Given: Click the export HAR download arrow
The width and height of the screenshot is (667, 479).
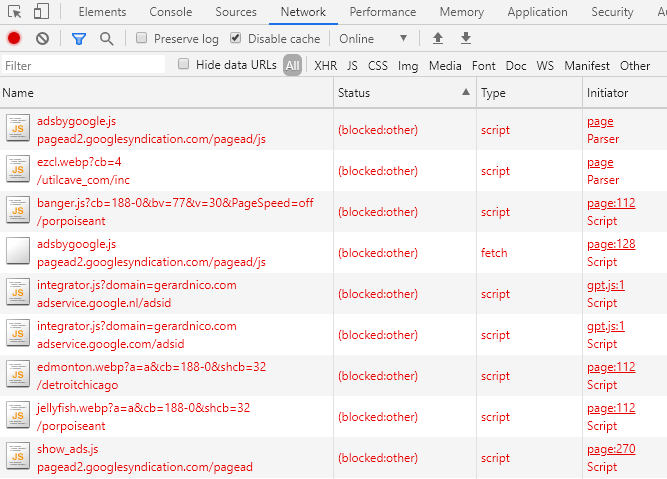Looking at the screenshot, I should pos(465,38).
